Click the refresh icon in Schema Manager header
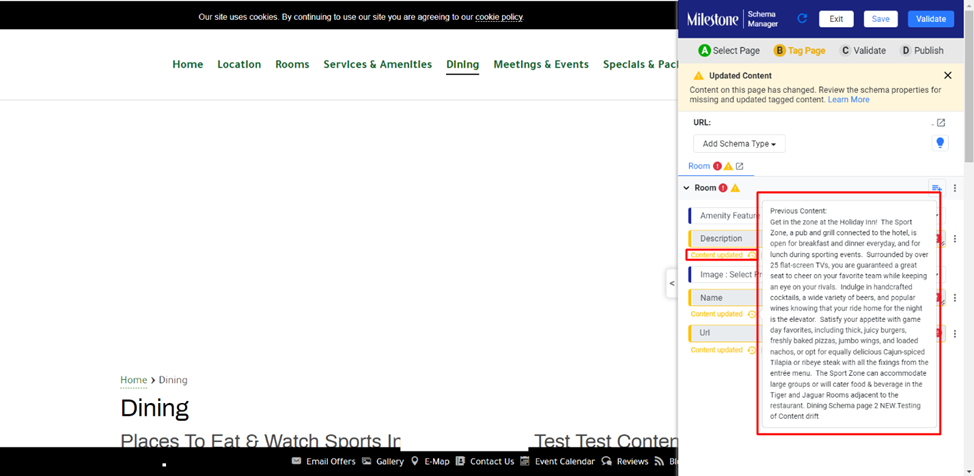The image size is (974, 476). 802,19
